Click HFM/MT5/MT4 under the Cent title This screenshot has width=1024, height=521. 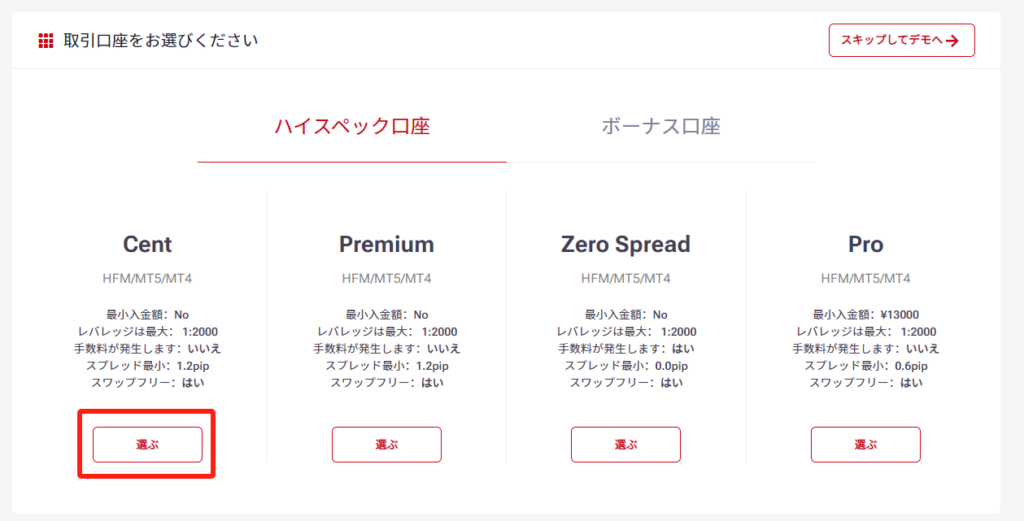pyautogui.click(x=147, y=278)
